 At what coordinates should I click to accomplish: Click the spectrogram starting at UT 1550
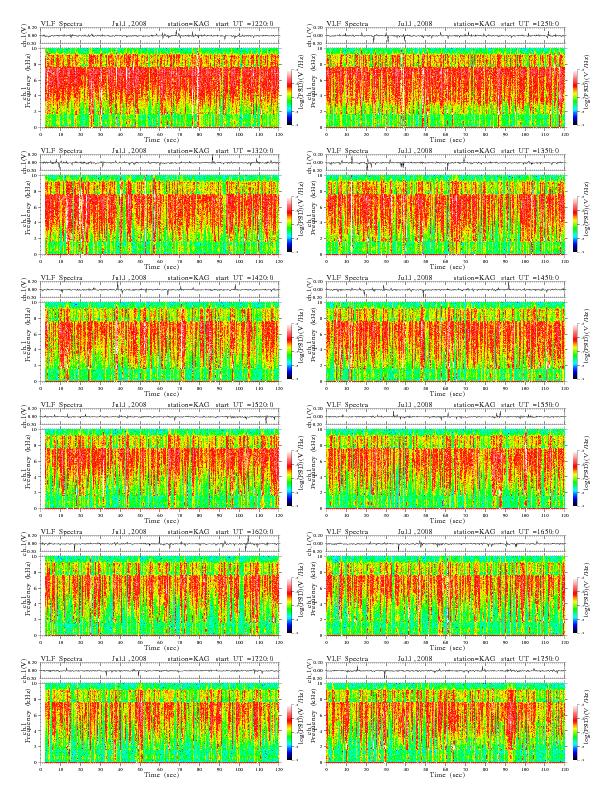[445, 469]
